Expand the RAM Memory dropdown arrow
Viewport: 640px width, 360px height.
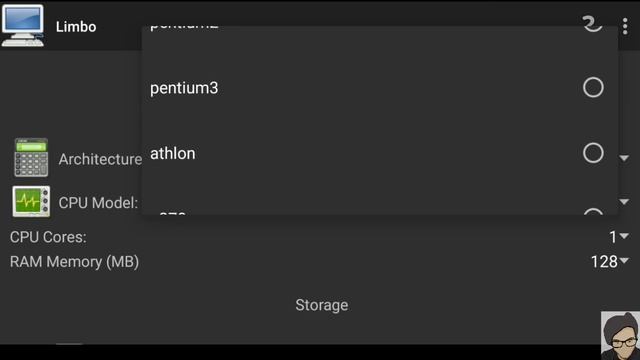tap(624, 260)
